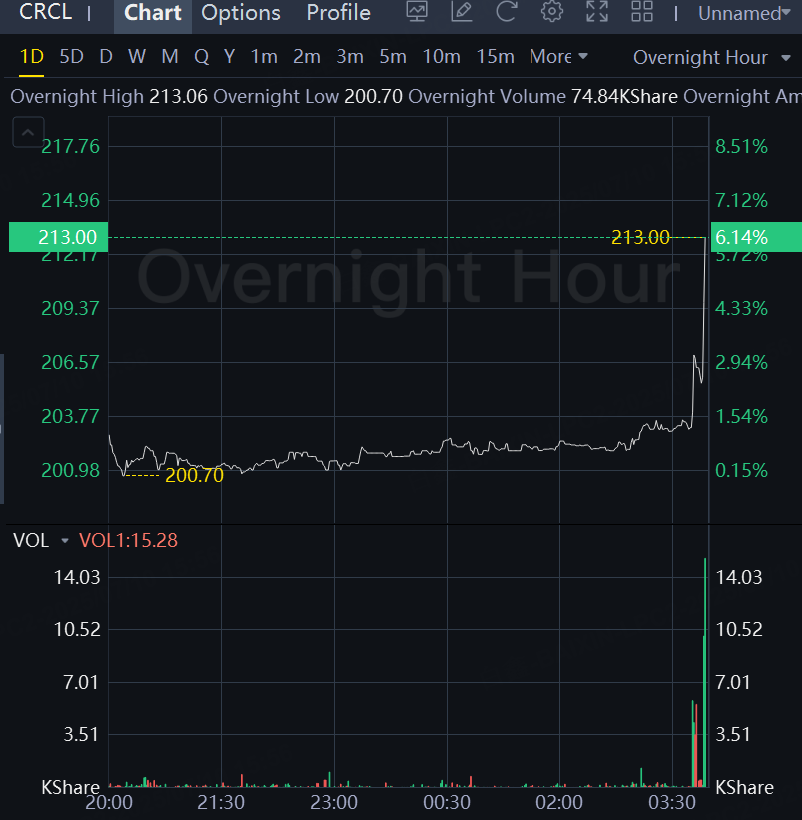Click the yellow 200.70 low marker label
The image size is (802, 820).
194,475
